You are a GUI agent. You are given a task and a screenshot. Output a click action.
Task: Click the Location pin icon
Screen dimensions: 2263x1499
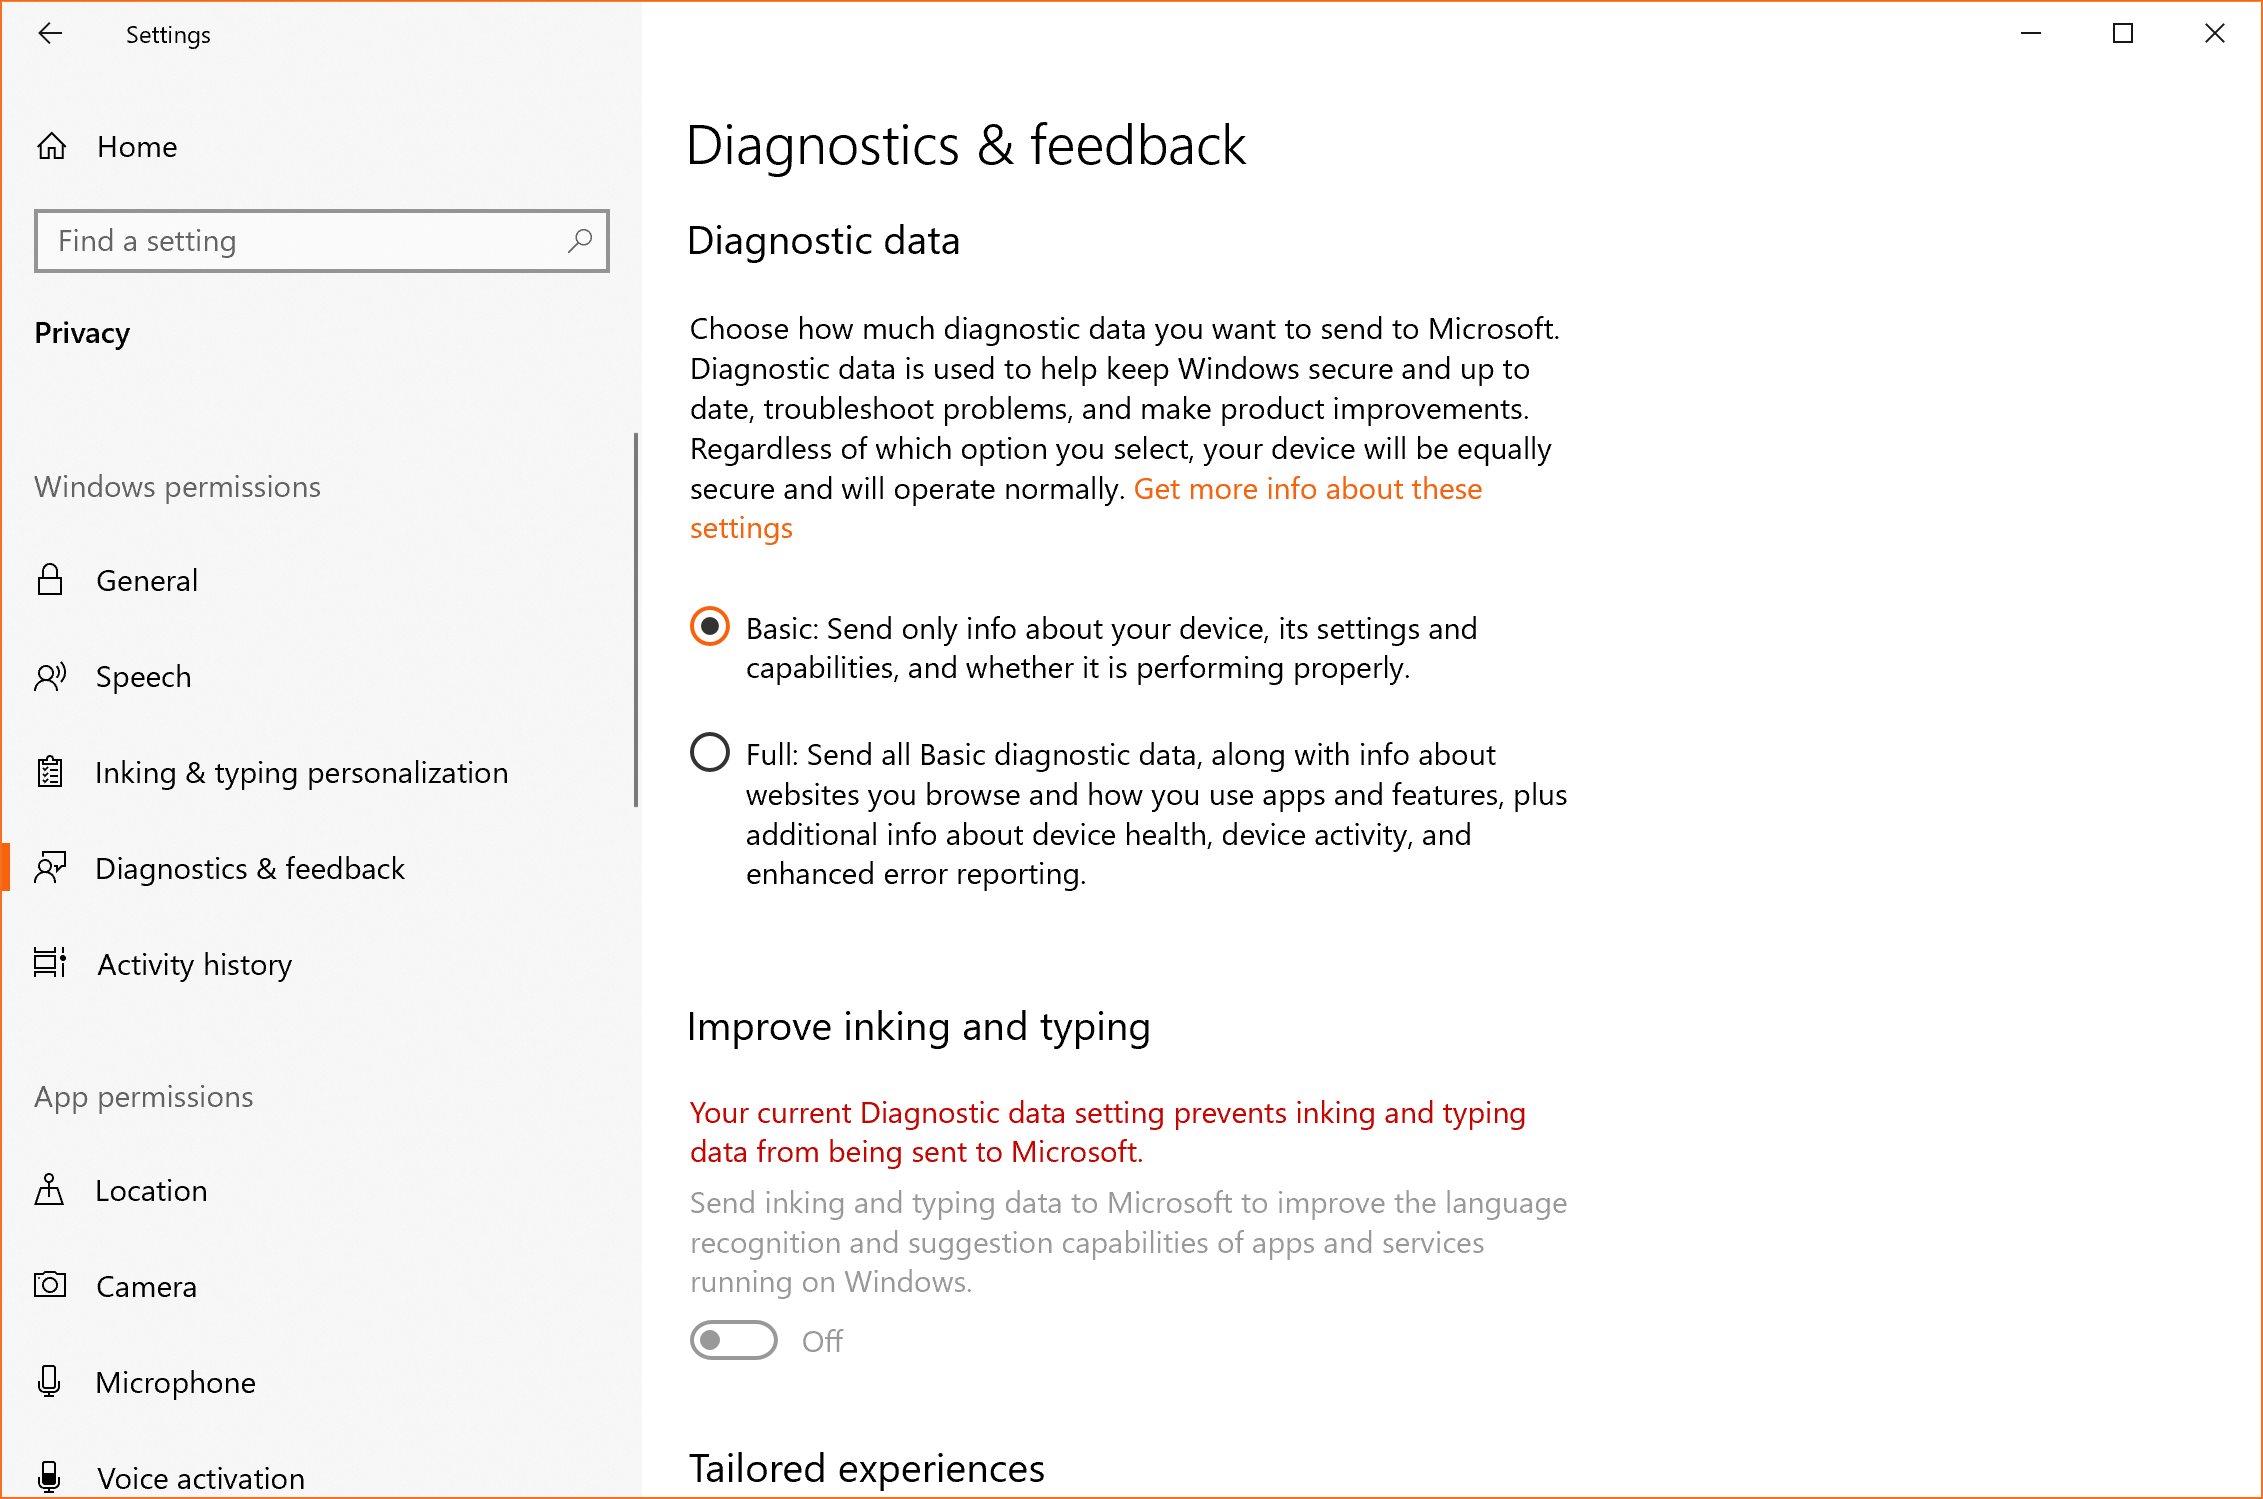pyautogui.click(x=49, y=1190)
